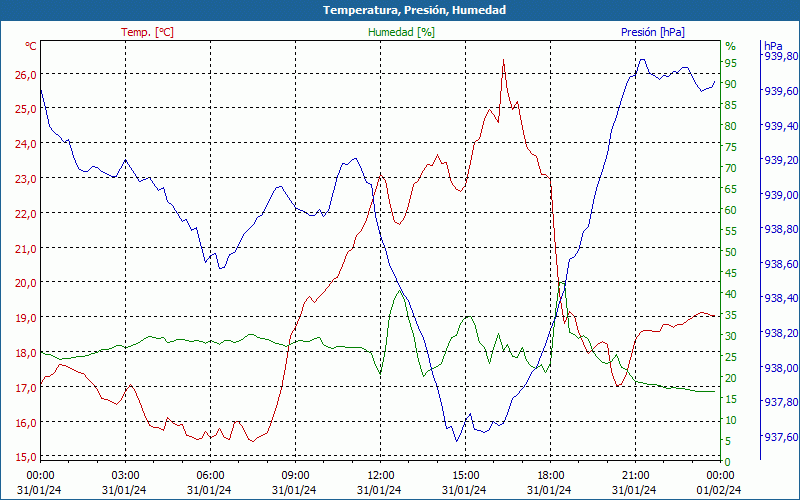Choose the 75 humidity tick value
This screenshot has width=800, height=500.
click(x=731, y=147)
